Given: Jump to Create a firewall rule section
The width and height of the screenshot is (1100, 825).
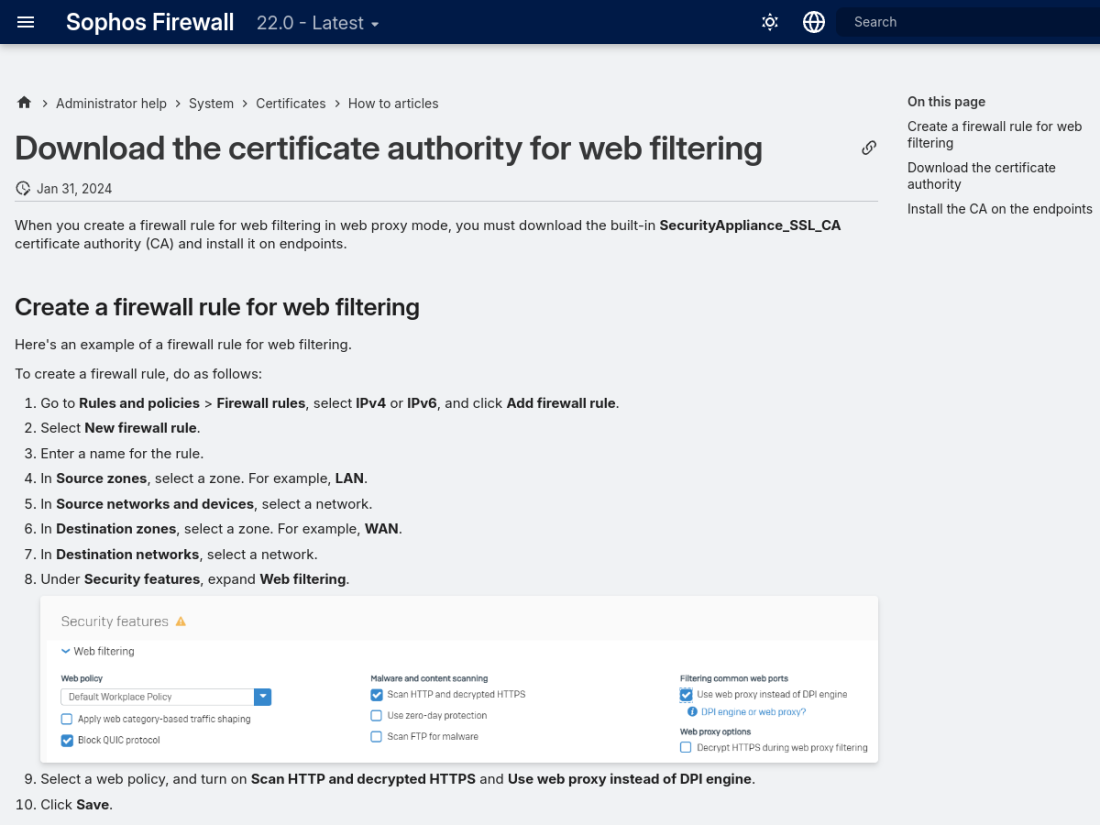Looking at the screenshot, I should (x=994, y=135).
